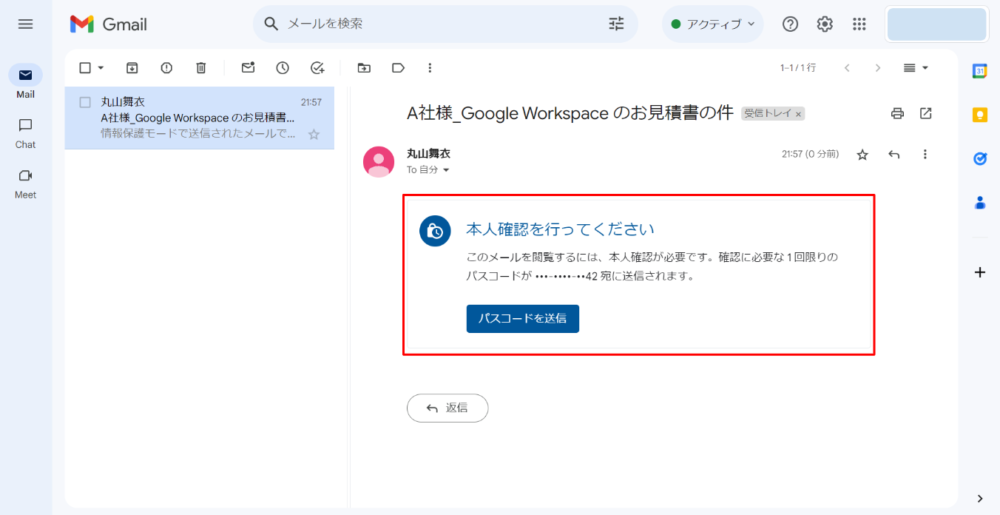Open Meet in the left sidebar
Image resolution: width=1000 pixels, height=515 pixels.
26,184
